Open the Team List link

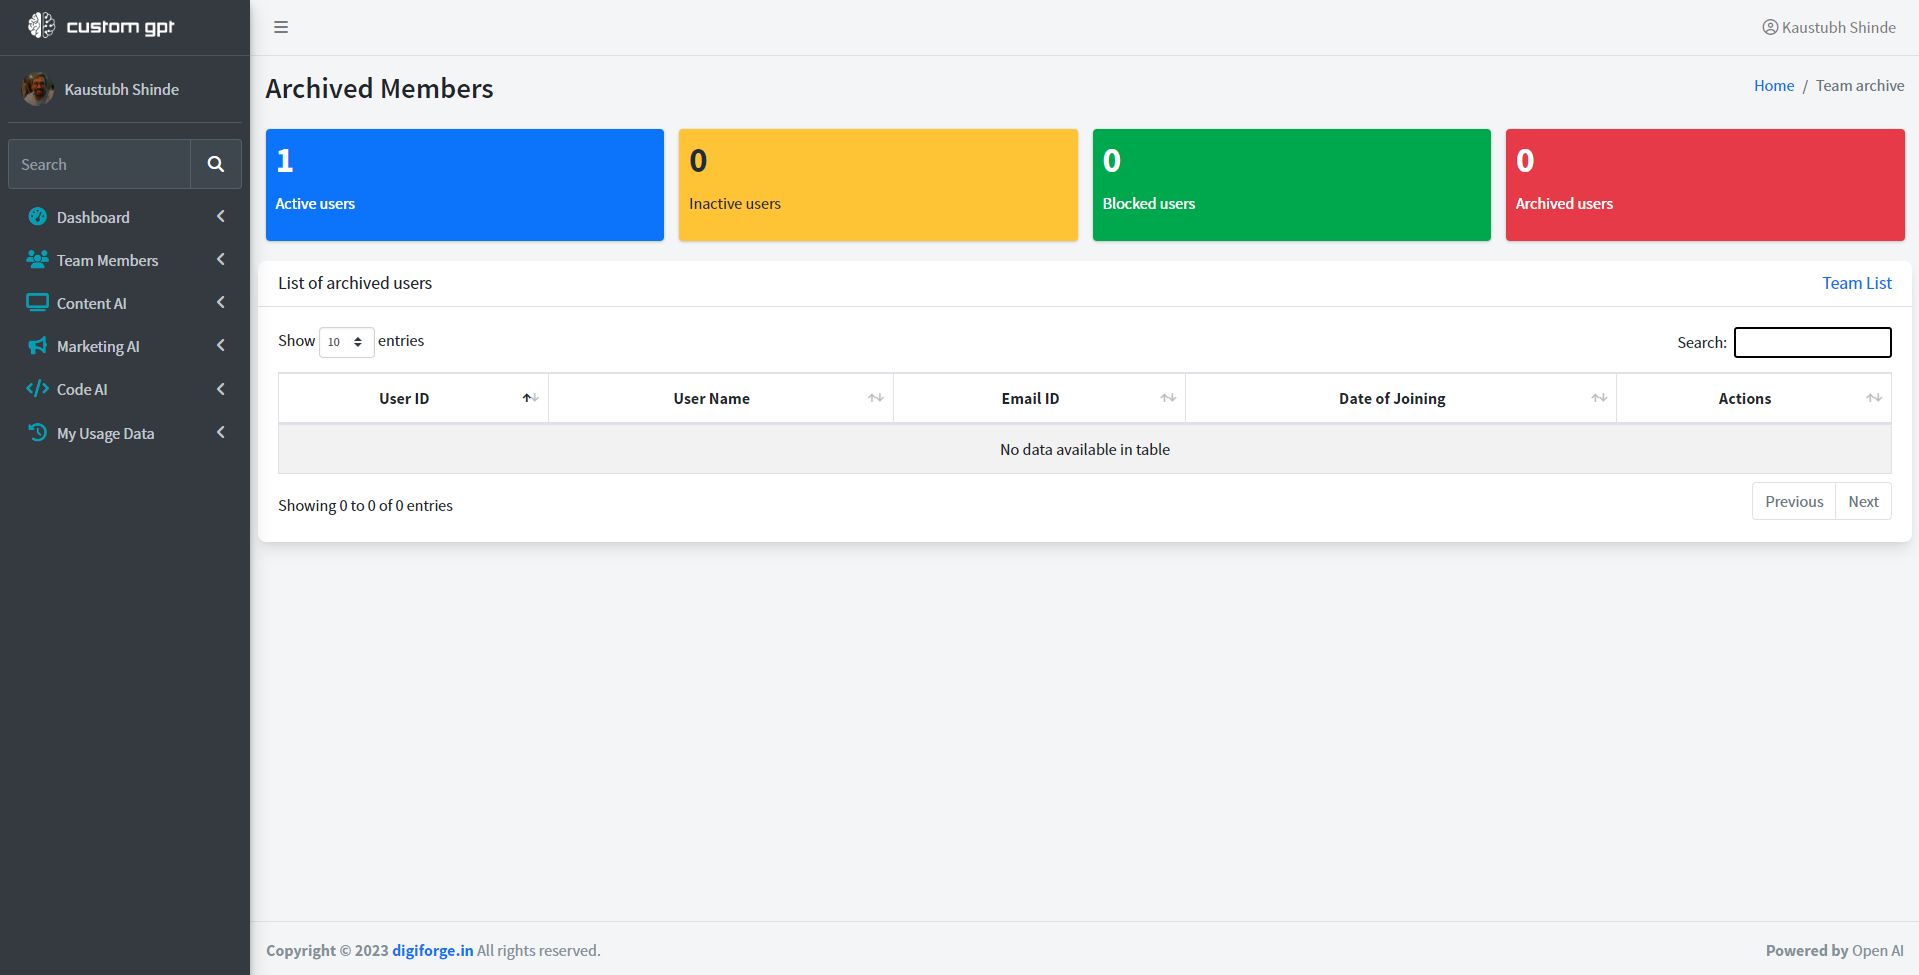1856,283
